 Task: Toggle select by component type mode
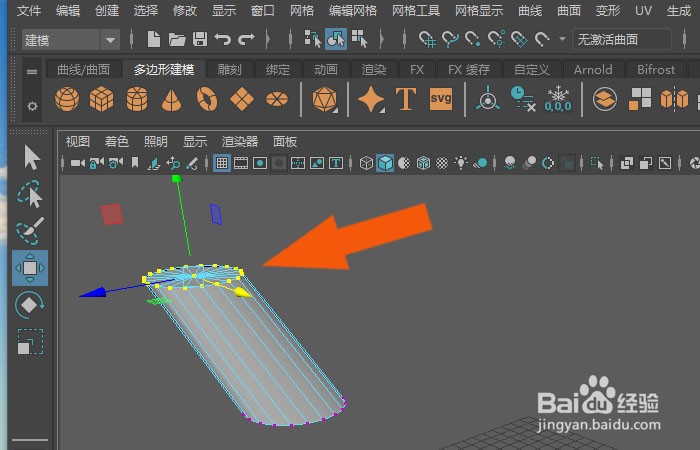359,39
